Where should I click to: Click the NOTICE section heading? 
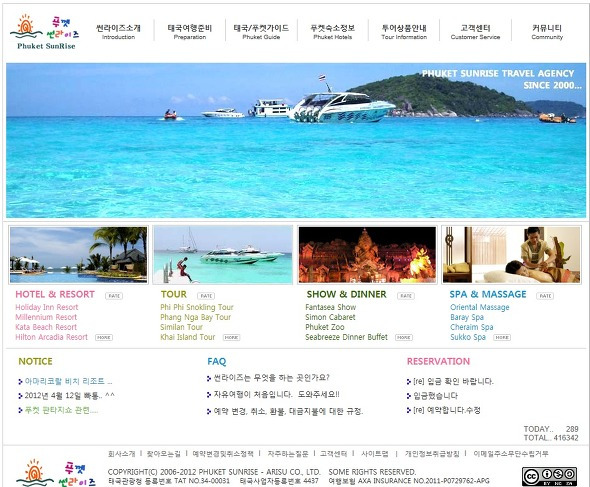point(35,361)
